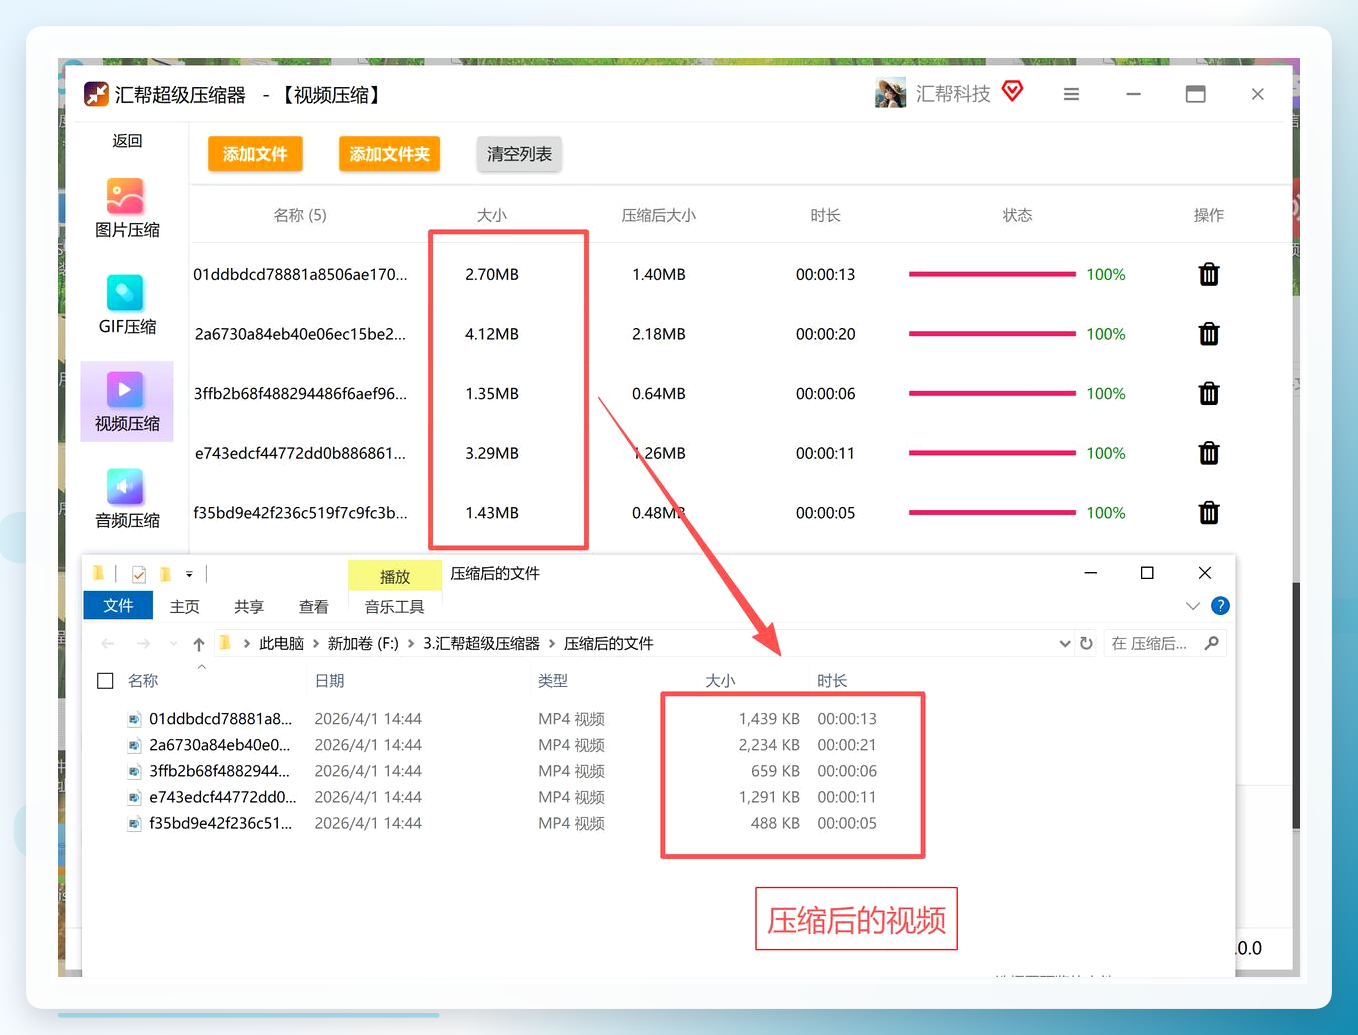Expand breadcrumb arrow after 此电脑

(x=315, y=644)
